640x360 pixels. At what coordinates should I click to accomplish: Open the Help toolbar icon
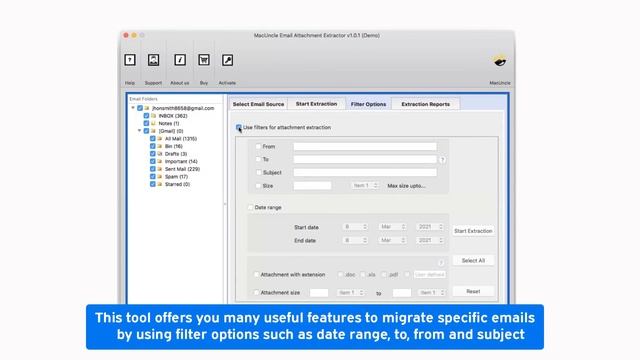(x=130, y=60)
